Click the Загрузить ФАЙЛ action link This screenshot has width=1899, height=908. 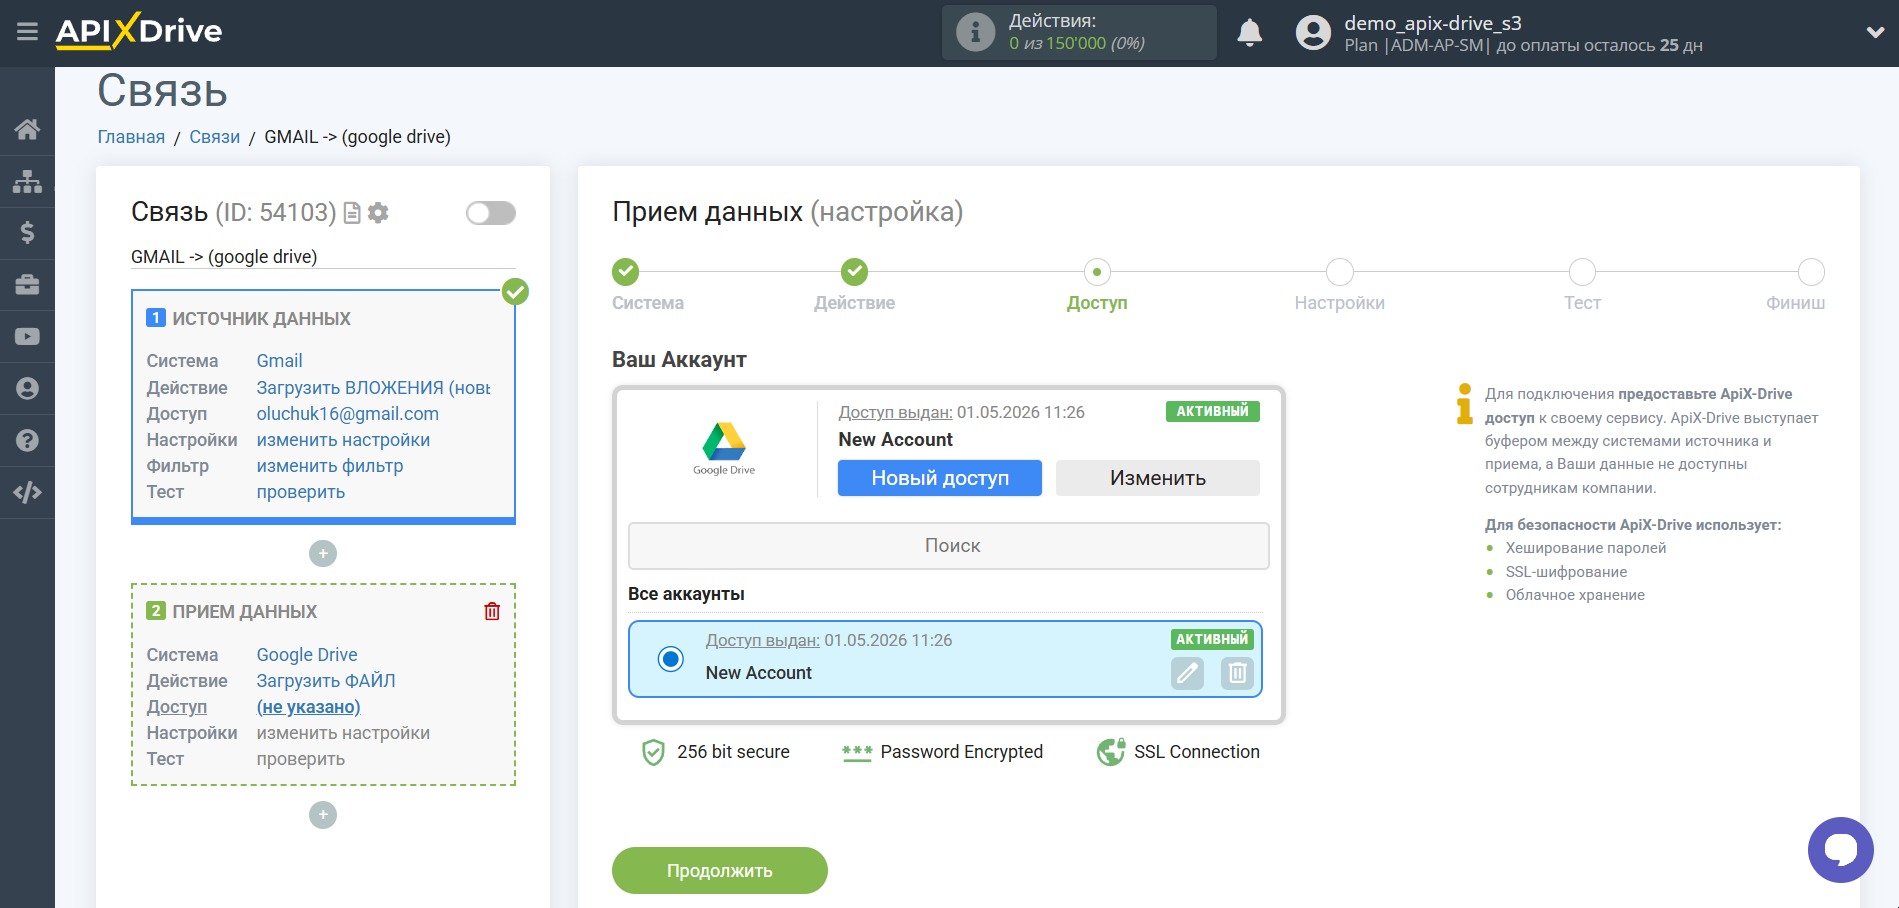(x=326, y=681)
